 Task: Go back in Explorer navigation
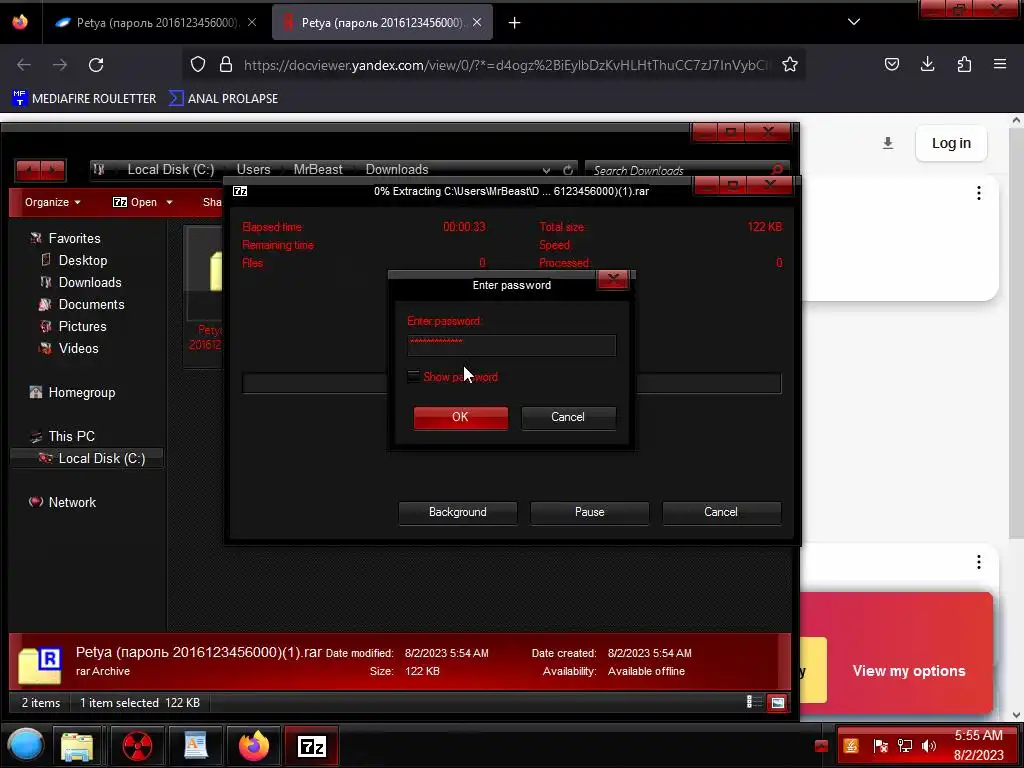tap(28, 170)
